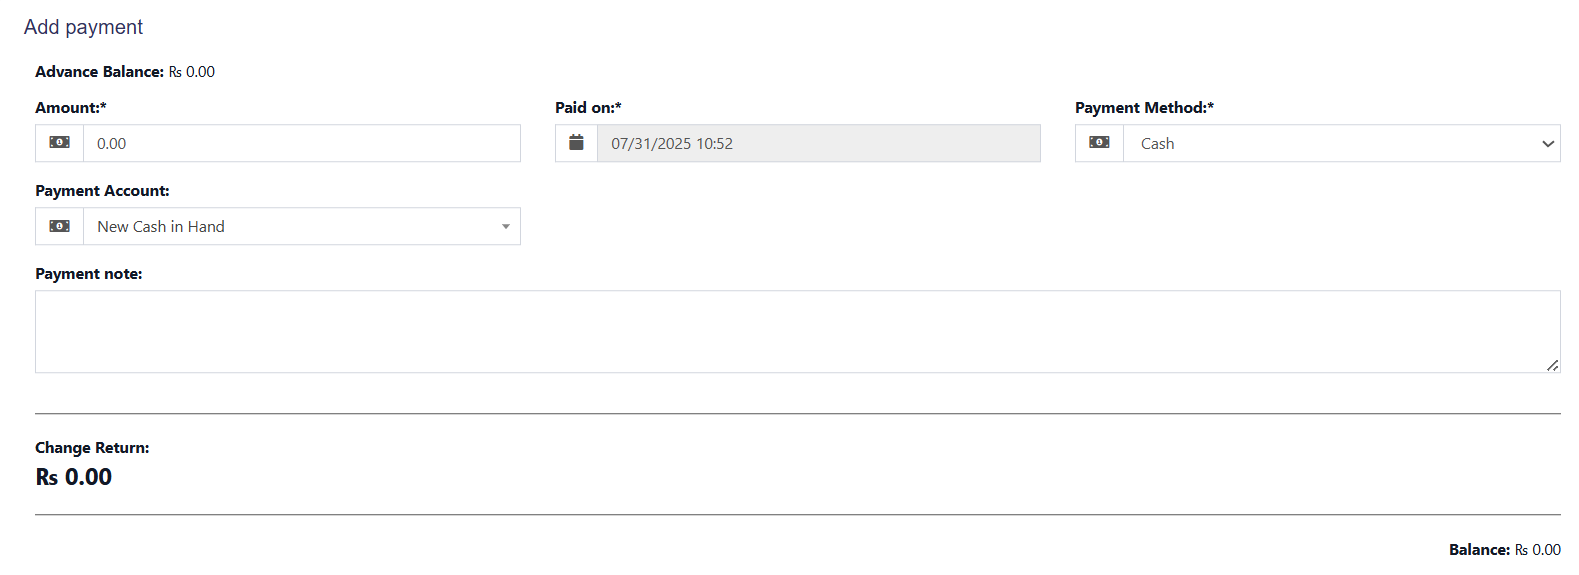Viewport: 1579px width, 575px height.
Task: Click the calendar icon next to Paid on
Action: pos(576,143)
